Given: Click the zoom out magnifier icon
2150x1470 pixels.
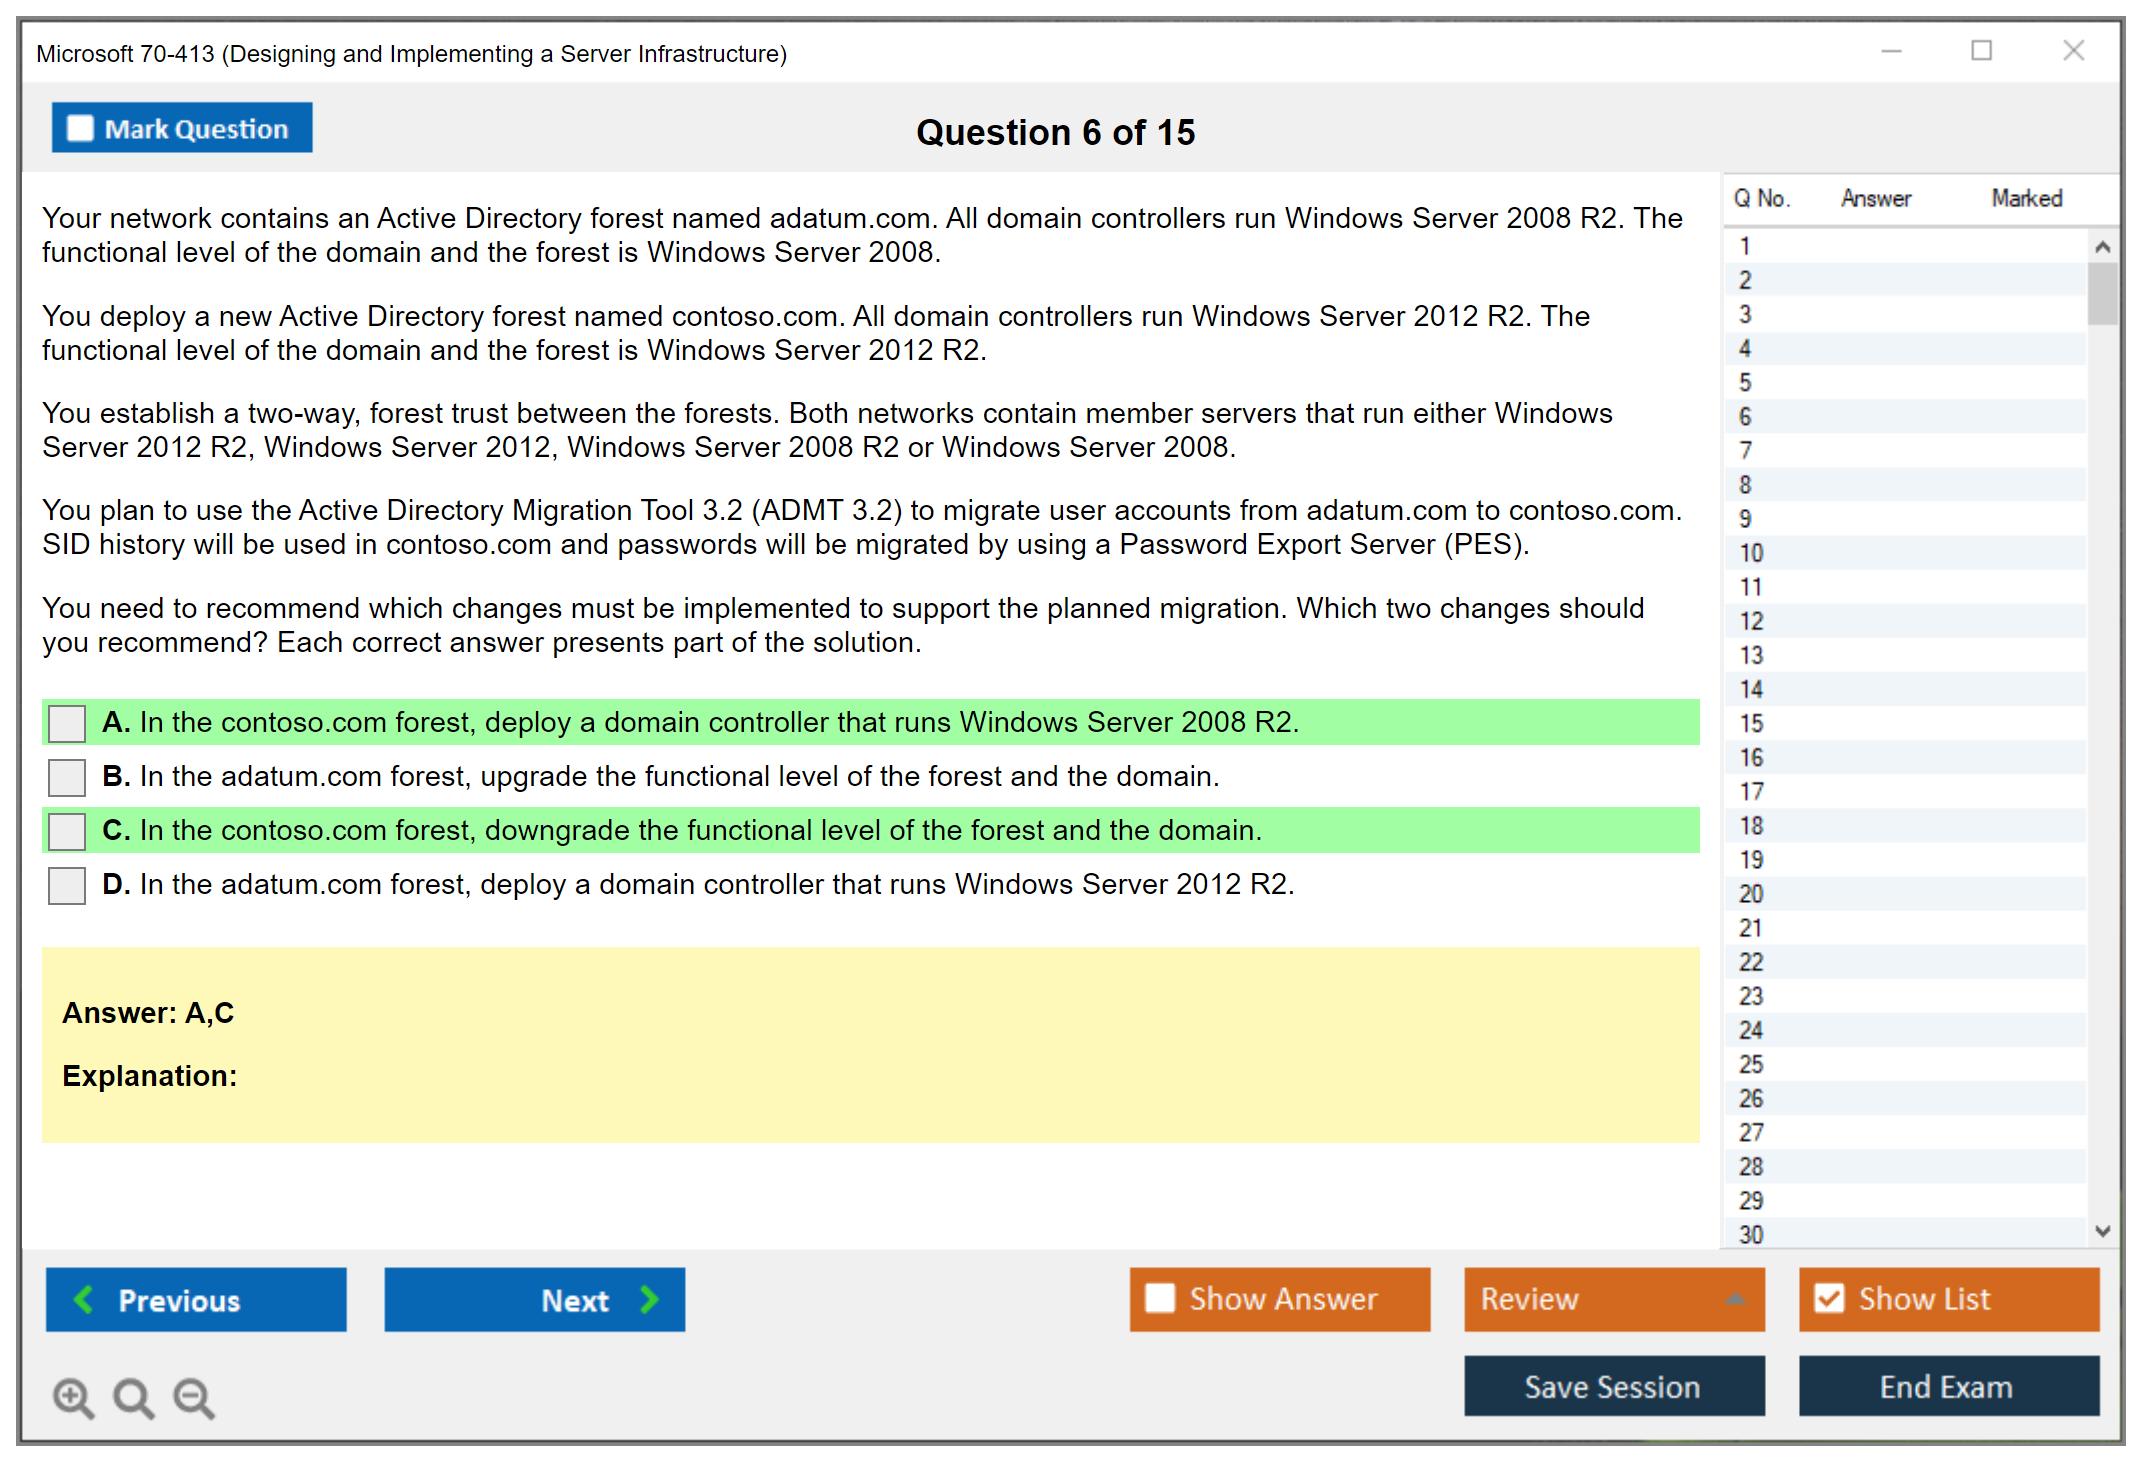Looking at the screenshot, I should pyautogui.click(x=191, y=1398).
